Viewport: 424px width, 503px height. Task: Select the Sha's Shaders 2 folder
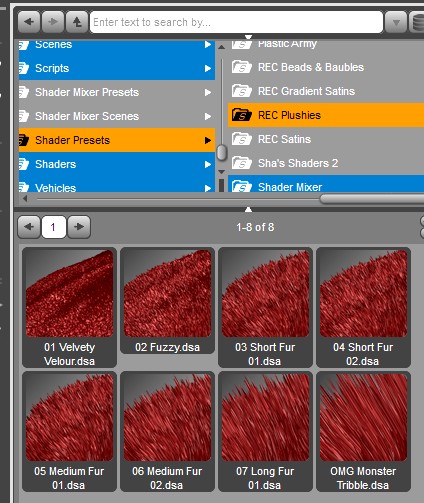click(326, 163)
